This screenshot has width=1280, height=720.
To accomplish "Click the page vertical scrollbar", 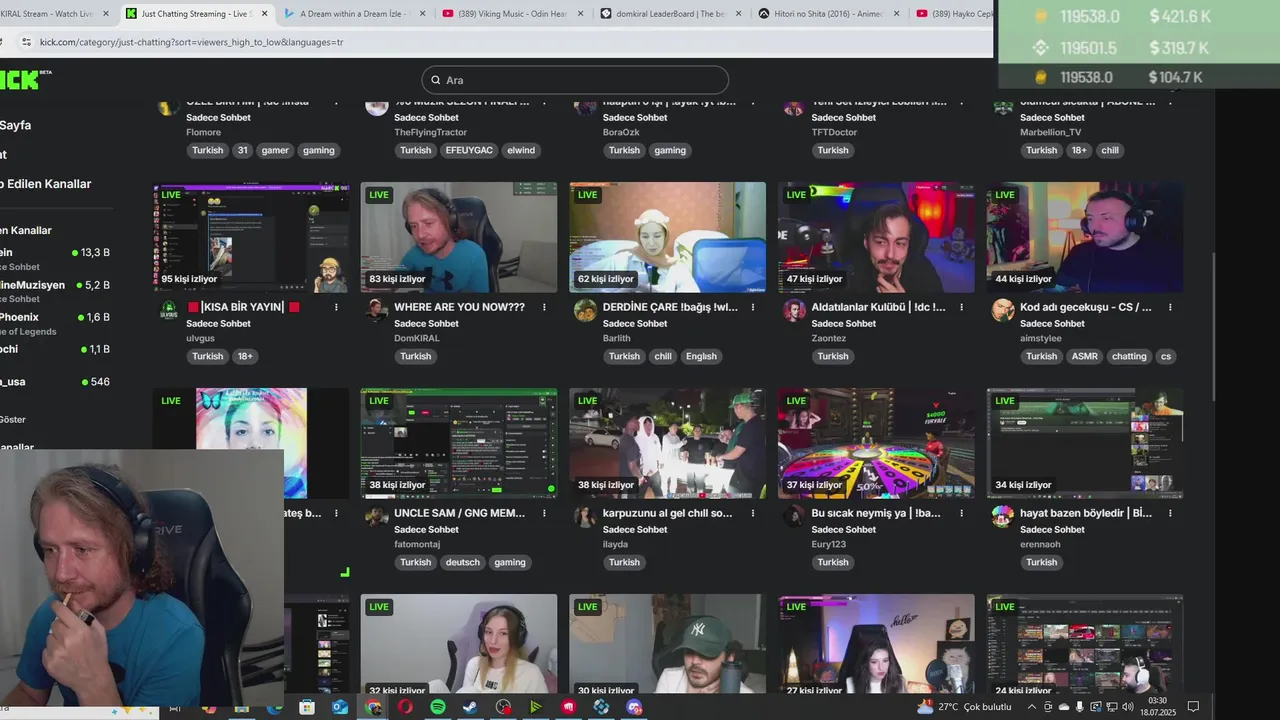I will [x=1213, y=325].
